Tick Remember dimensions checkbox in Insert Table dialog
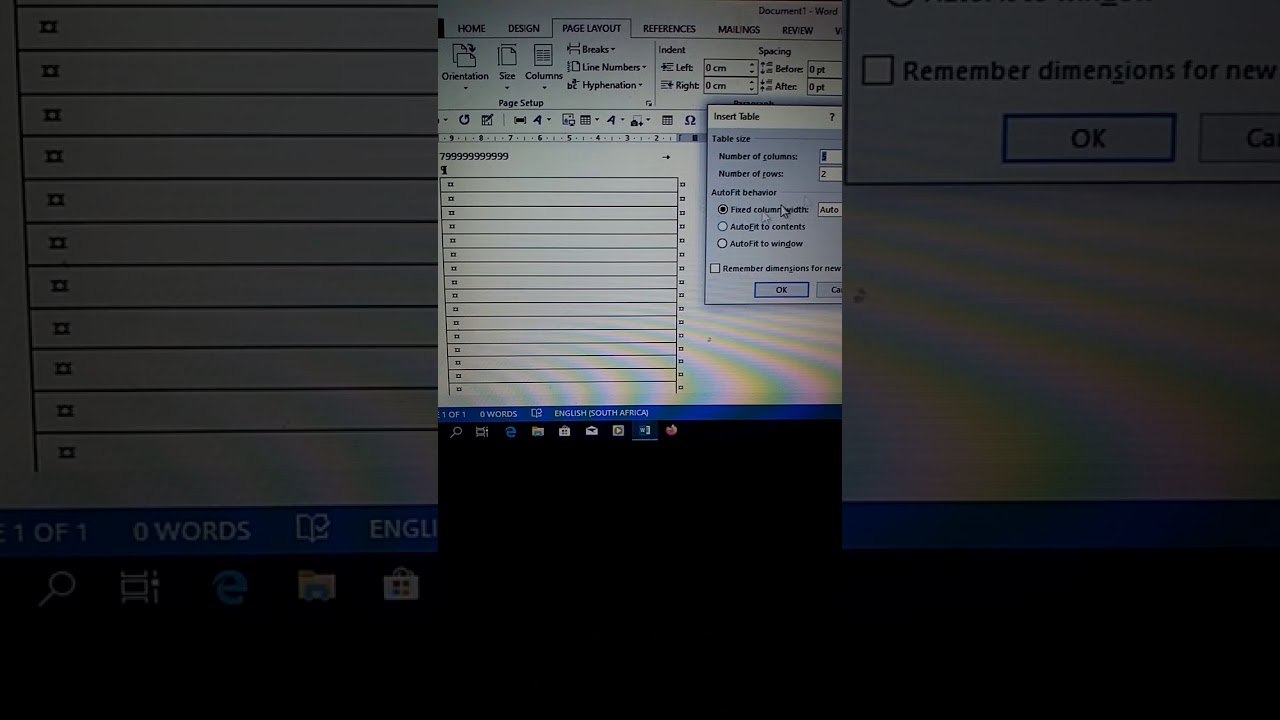This screenshot has height=720, width=1280. tap(715, 269)
